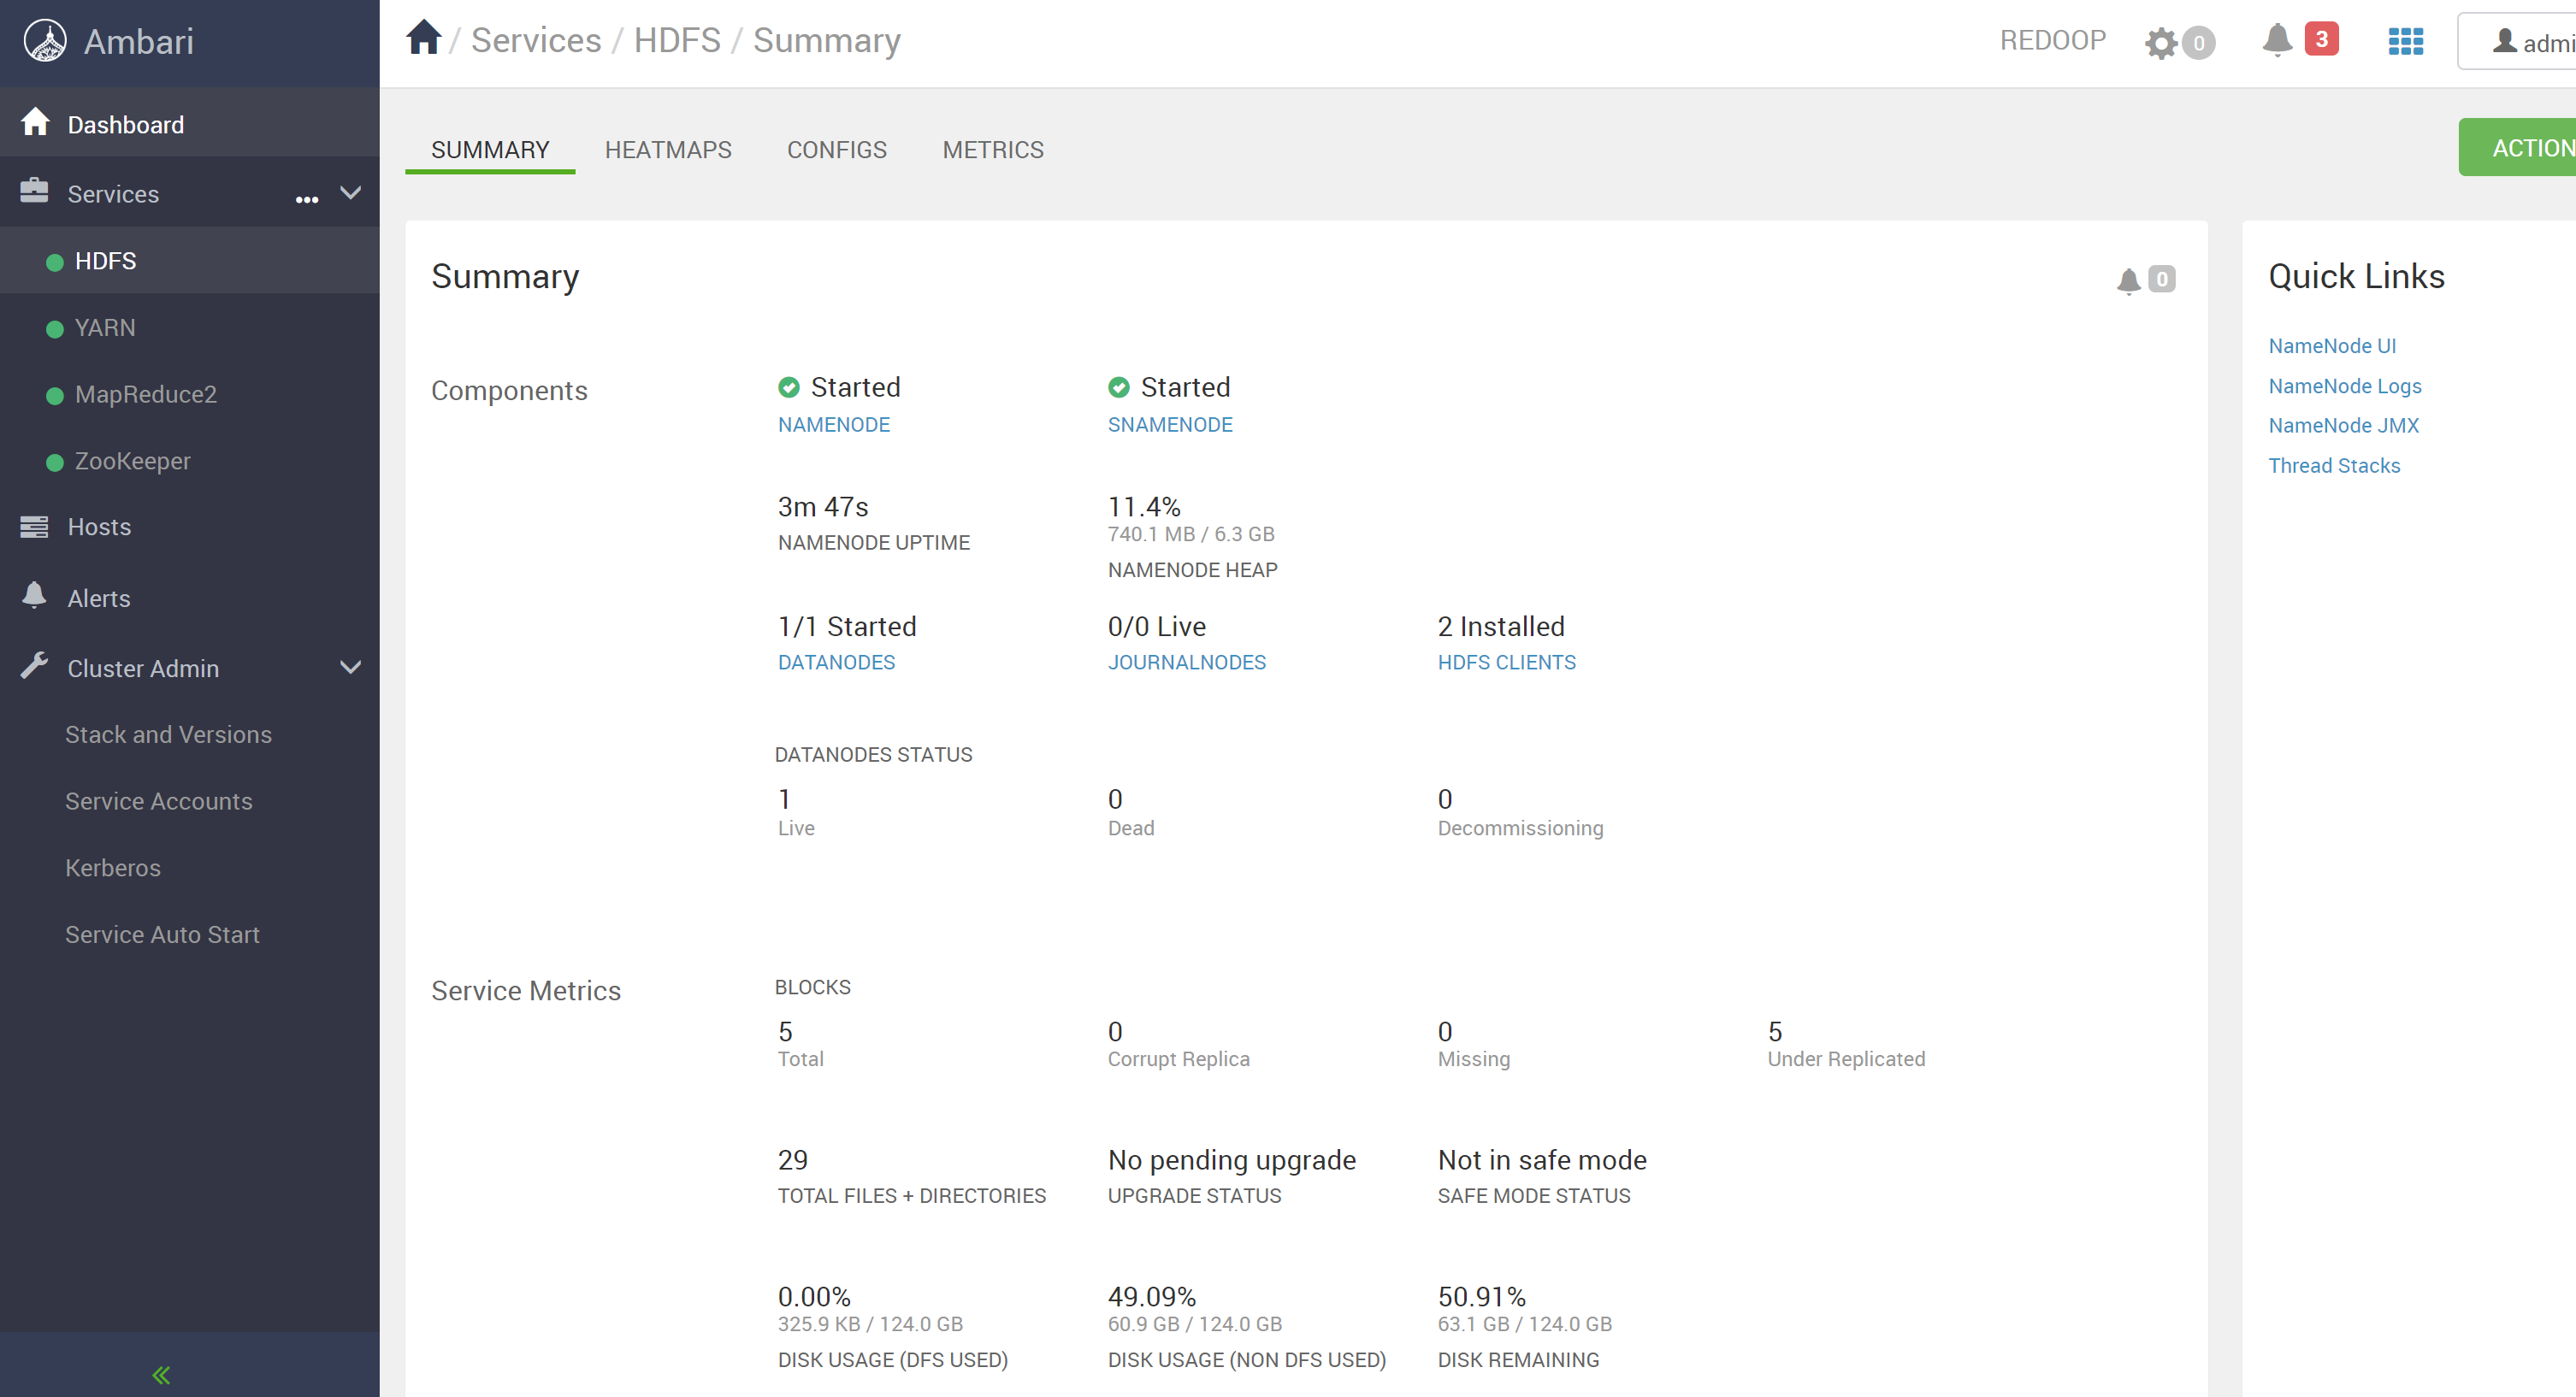Click green check next to NAMENODE Started
Screen dimensions: 2576x1397
coord(789,387)
